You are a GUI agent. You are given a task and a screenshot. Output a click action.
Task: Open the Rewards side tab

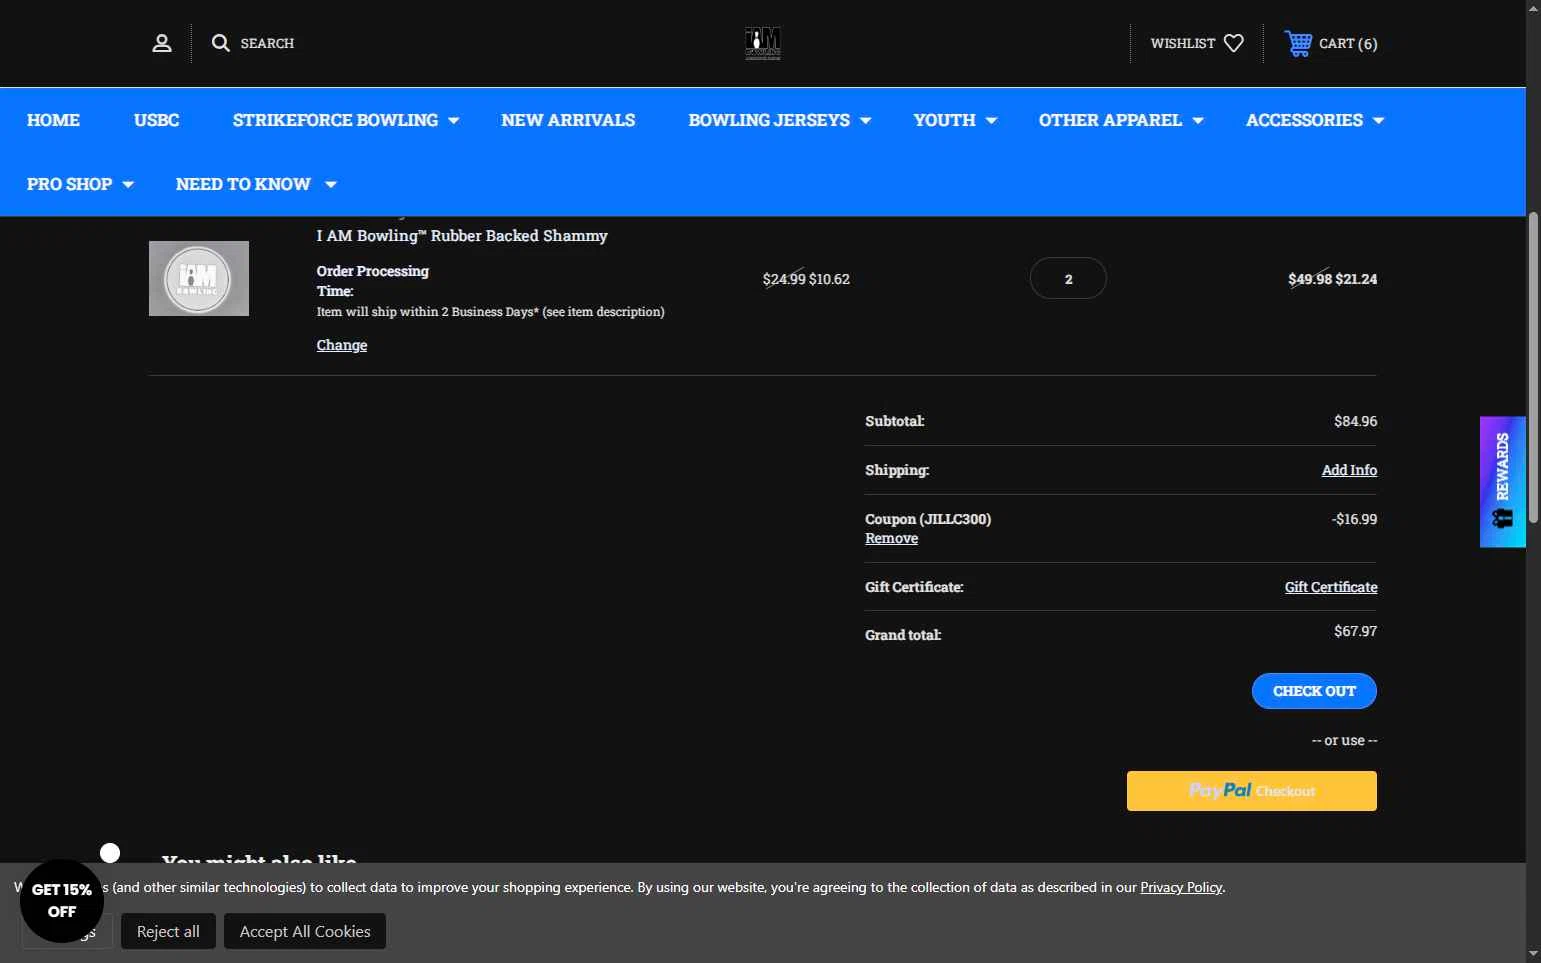point(1502,481)
